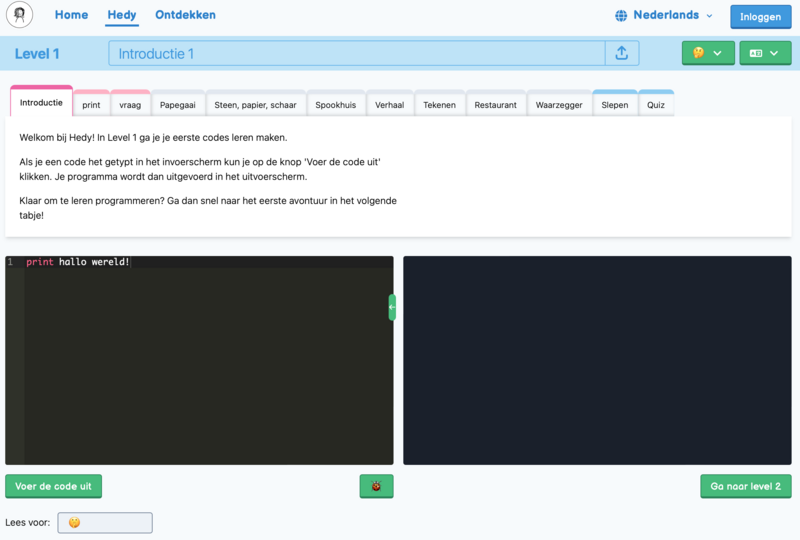The width and height of the screenshot is (800, 540).
Task: Click the green resize handle between editor panes
Action: click(x=392, y=307)
